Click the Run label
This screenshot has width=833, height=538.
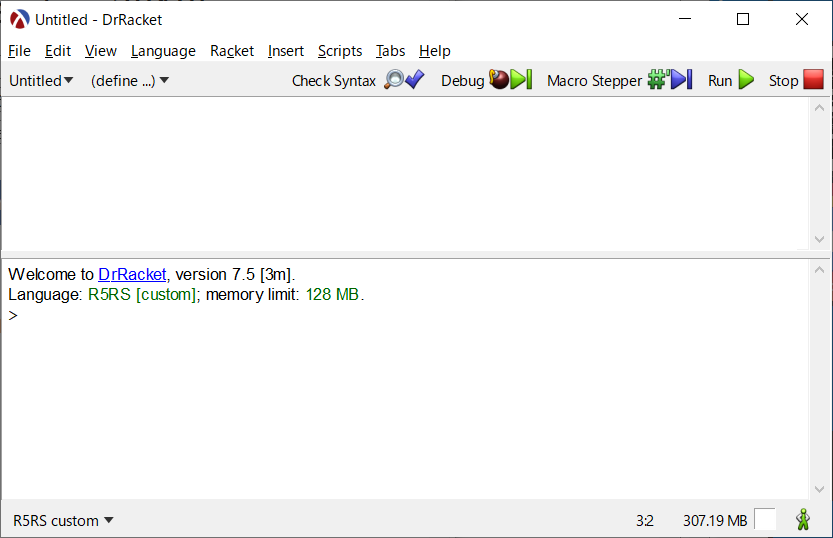(x=720, y=81)
